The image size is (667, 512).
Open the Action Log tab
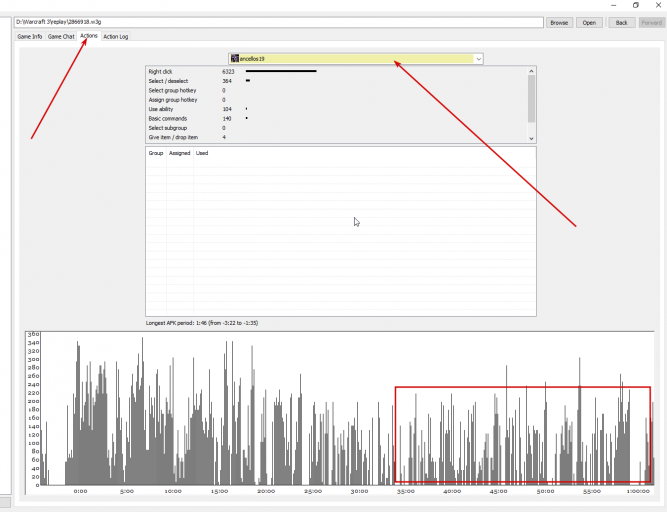coord(116,37)
